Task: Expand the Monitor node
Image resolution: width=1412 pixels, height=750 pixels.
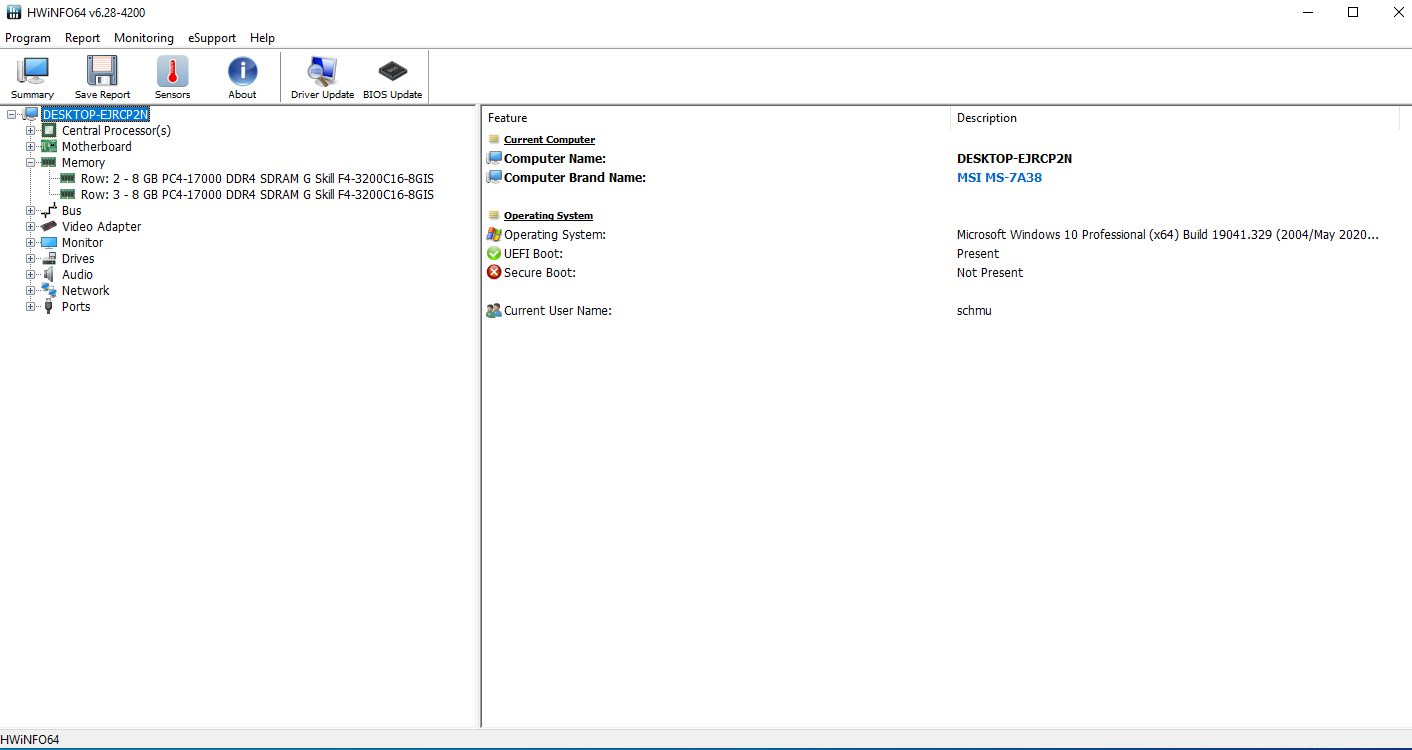Action: tap(31, 242)
